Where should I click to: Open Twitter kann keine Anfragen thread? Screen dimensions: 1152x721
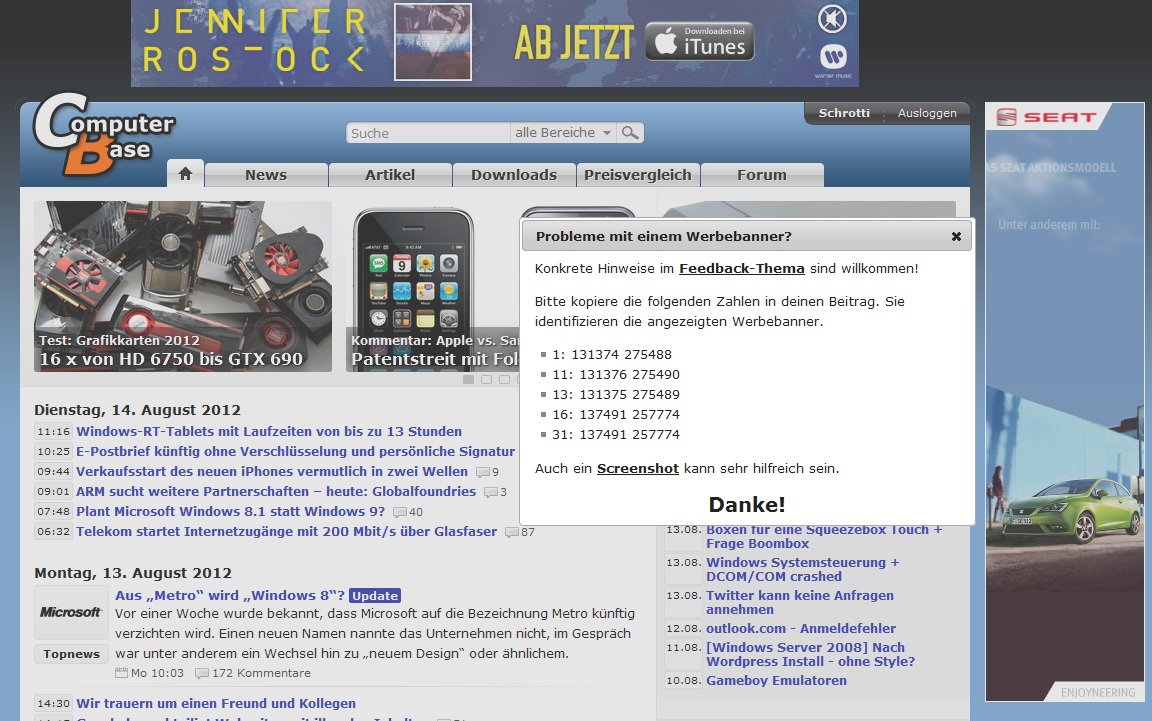[x=800, y=603]
